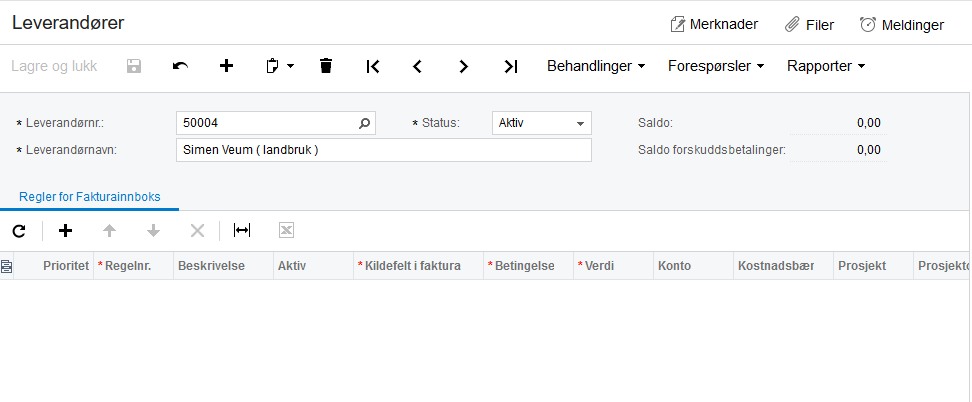This screenshot has width=972, height=402.
Task: Click the Leverandørnr. search magnifier
Action: [x=364, y=123]
